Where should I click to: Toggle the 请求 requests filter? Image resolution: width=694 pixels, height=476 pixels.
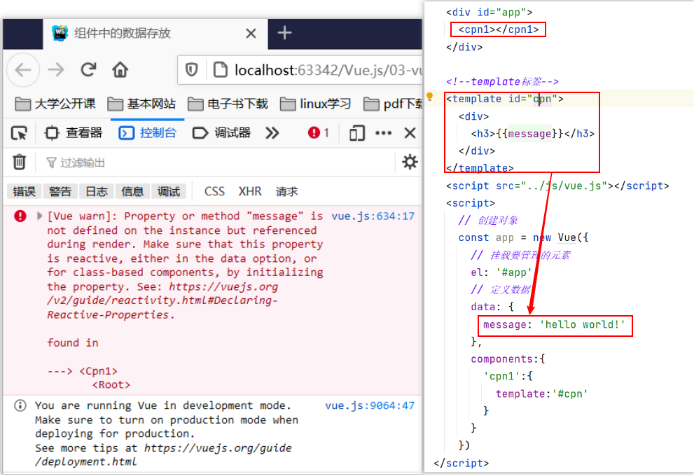pyautogui.click(x=287, y=191)
